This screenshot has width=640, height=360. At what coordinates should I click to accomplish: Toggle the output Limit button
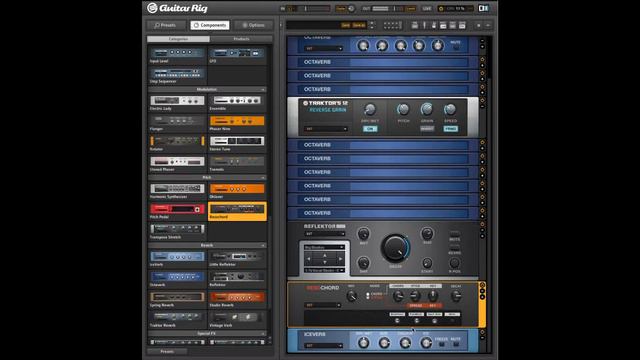click(411, 9)
